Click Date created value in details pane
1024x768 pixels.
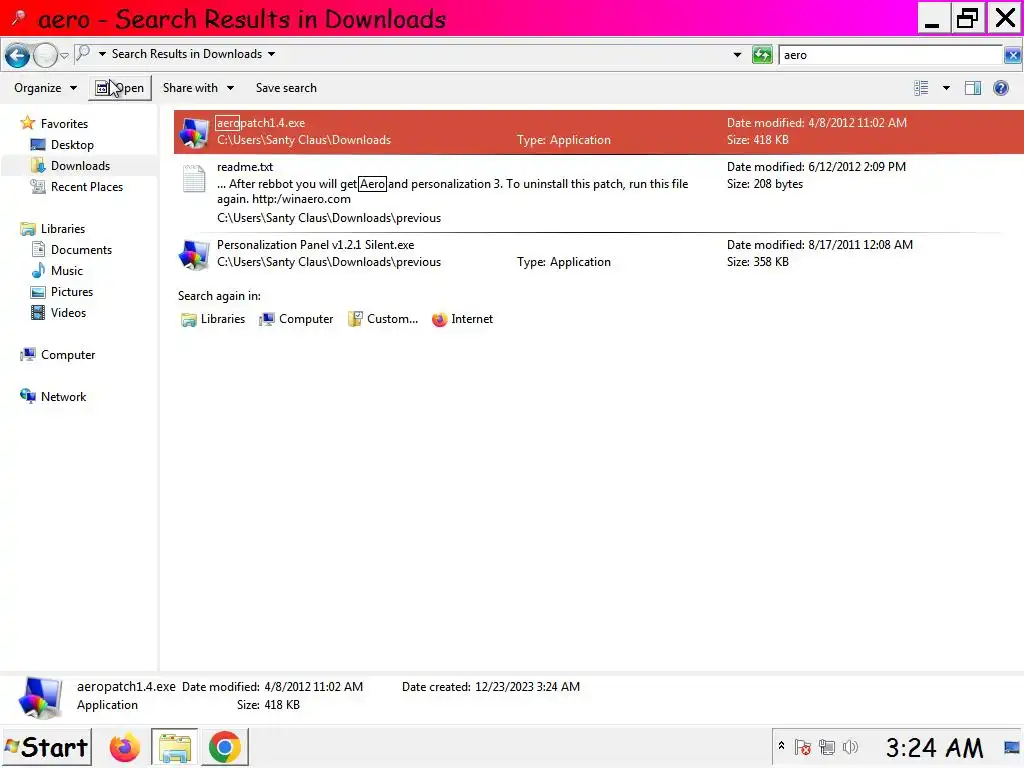tap(527, 686)
